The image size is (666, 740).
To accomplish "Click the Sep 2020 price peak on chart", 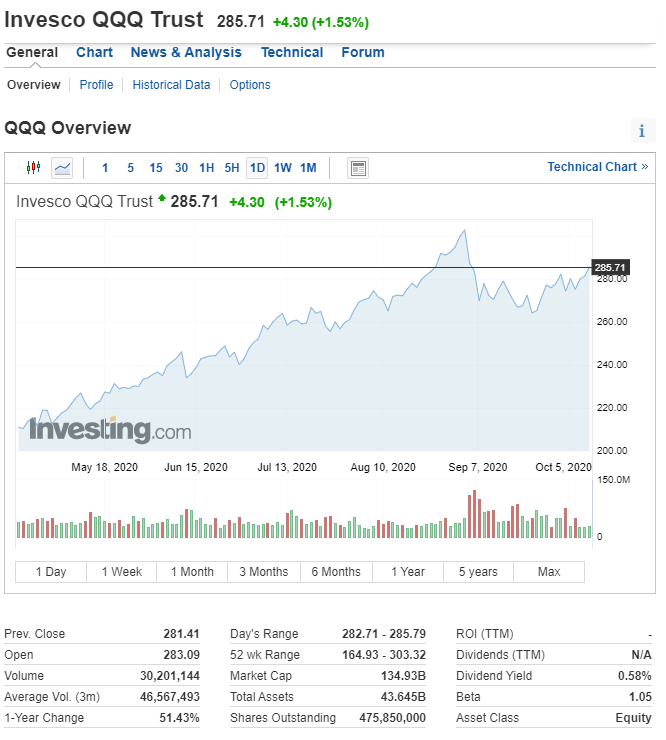I will [x=465, y=231].
